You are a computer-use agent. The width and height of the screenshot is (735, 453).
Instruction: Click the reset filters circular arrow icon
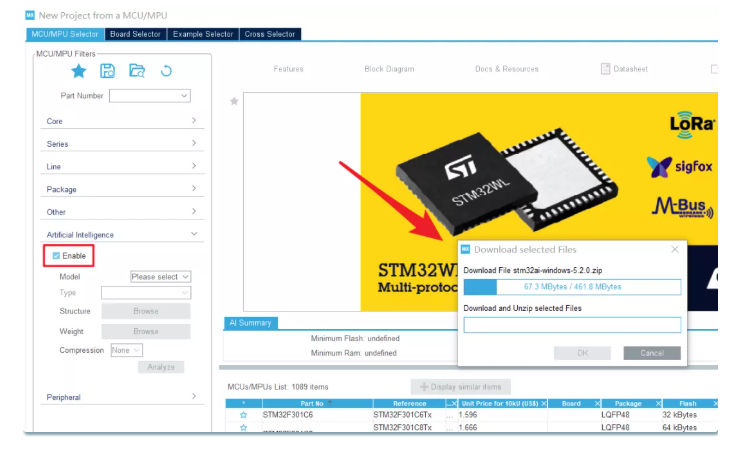[x=166, y=71]
